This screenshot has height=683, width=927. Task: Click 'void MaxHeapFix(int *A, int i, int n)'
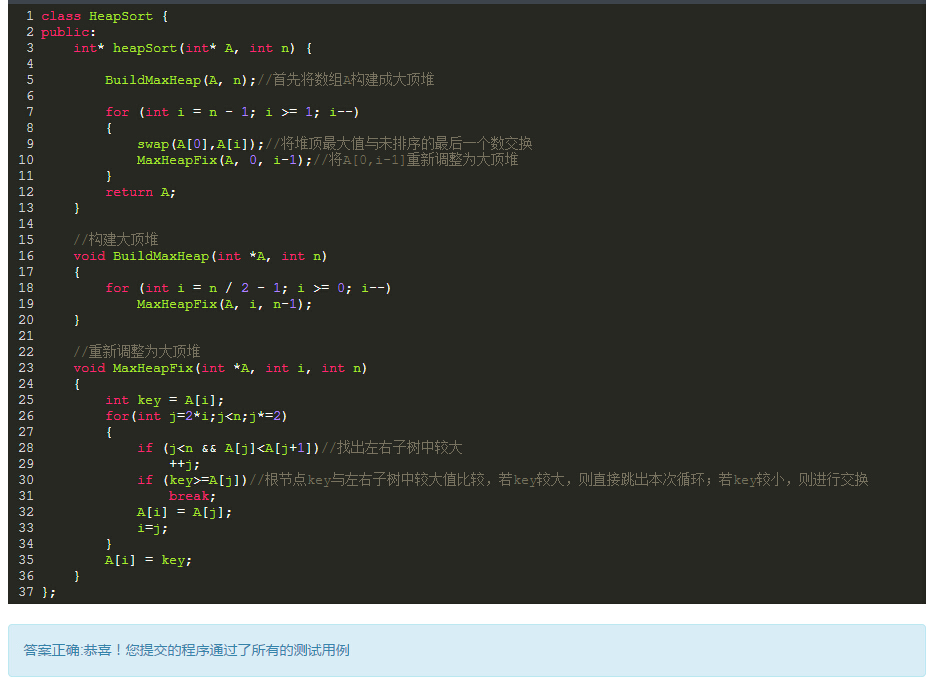tap(221, 368)
